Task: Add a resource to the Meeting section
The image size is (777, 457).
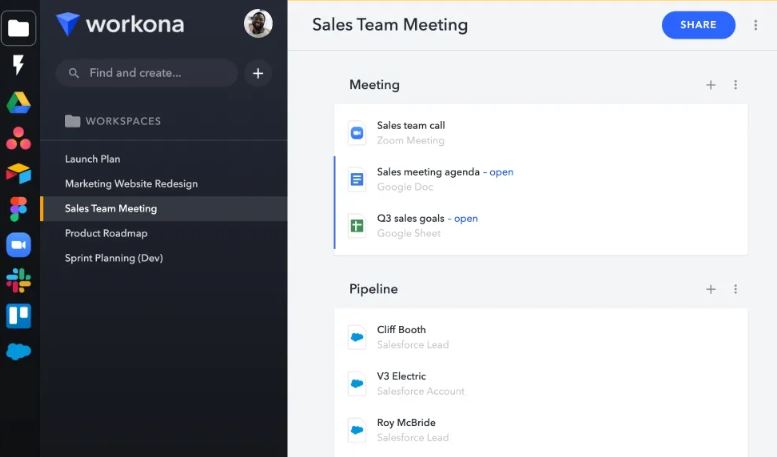Action: (711, 85)
